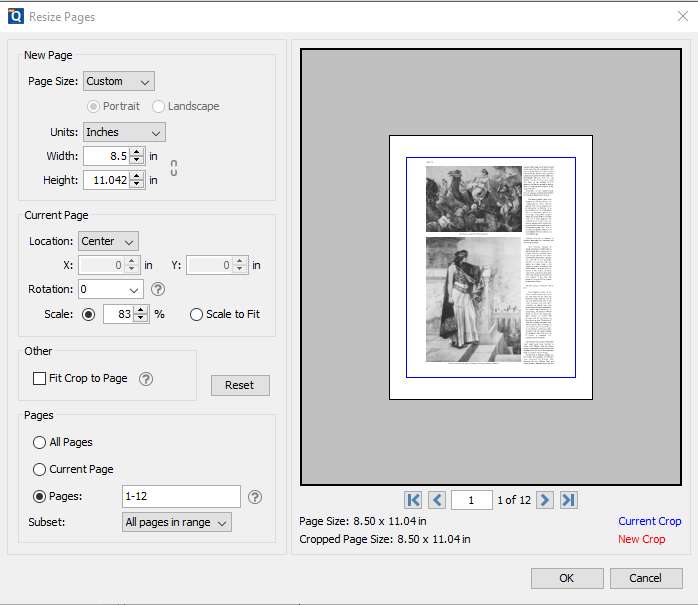Viewport: 698px width, 605px height.
Task: Go to next page in preview
Action: pyautogui.click(x=545, y=500)
